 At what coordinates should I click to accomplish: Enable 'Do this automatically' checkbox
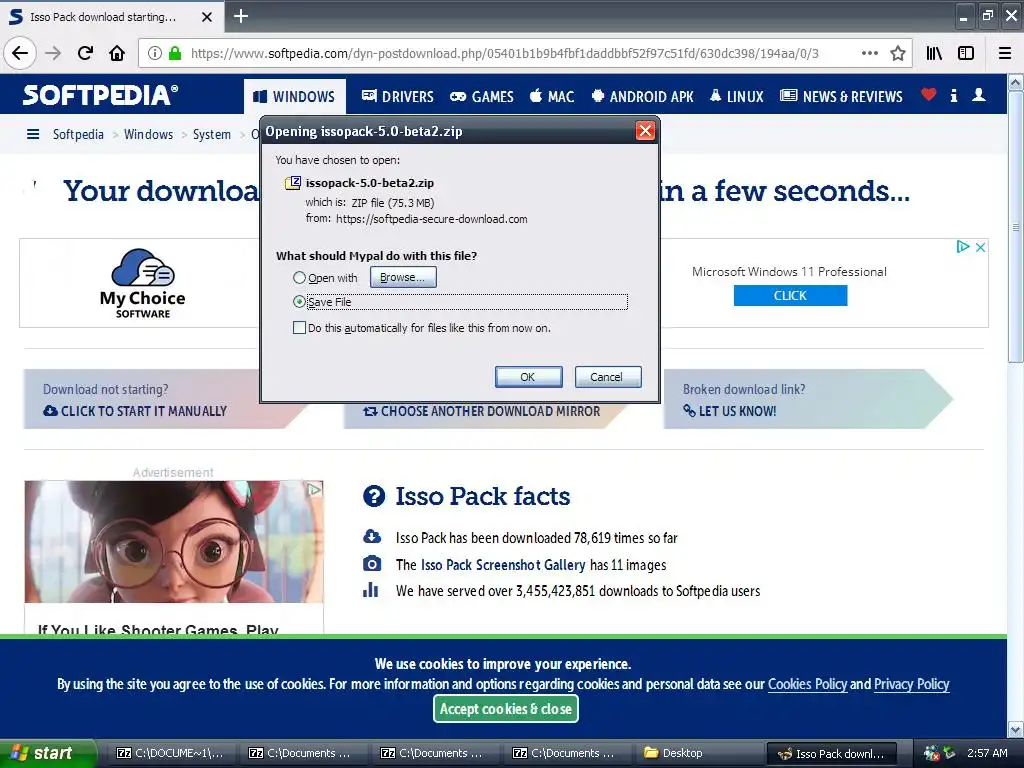[x=299, y=328]
